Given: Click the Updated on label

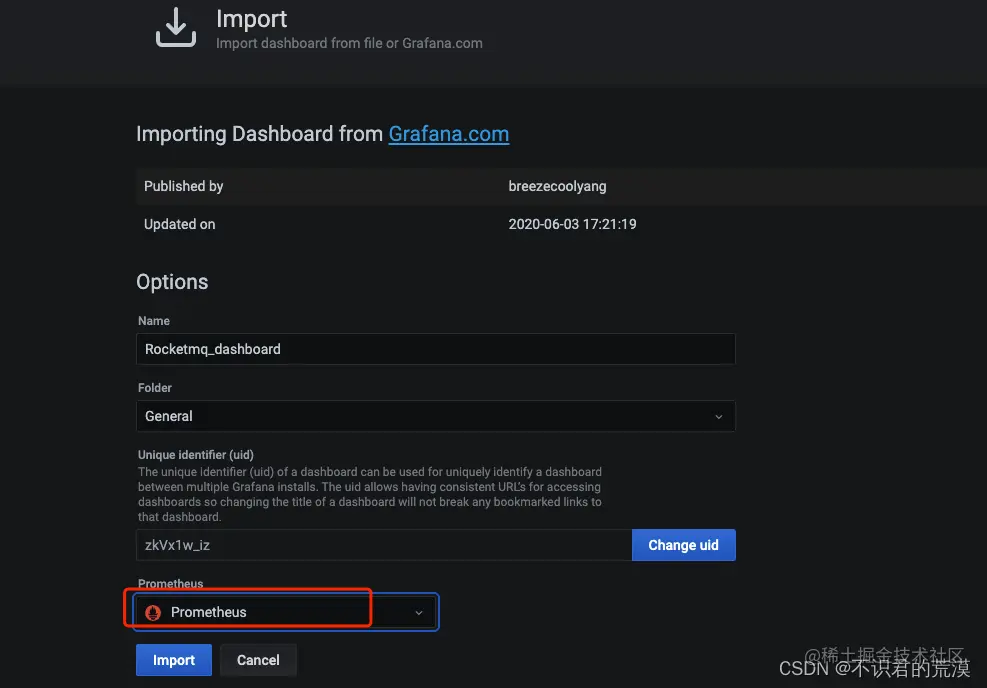Looking at the screenshot, I should pyautogui.click(x=179, y=224).
